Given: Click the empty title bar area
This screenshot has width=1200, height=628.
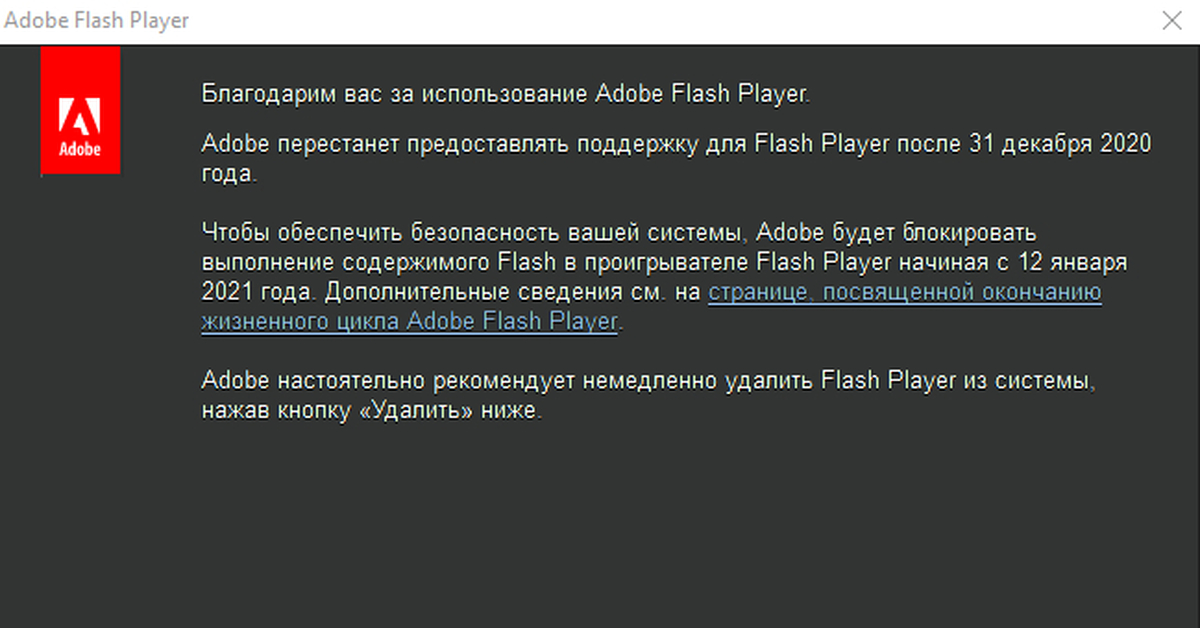Looking at the screenshot, I should (x=650, y=21).
